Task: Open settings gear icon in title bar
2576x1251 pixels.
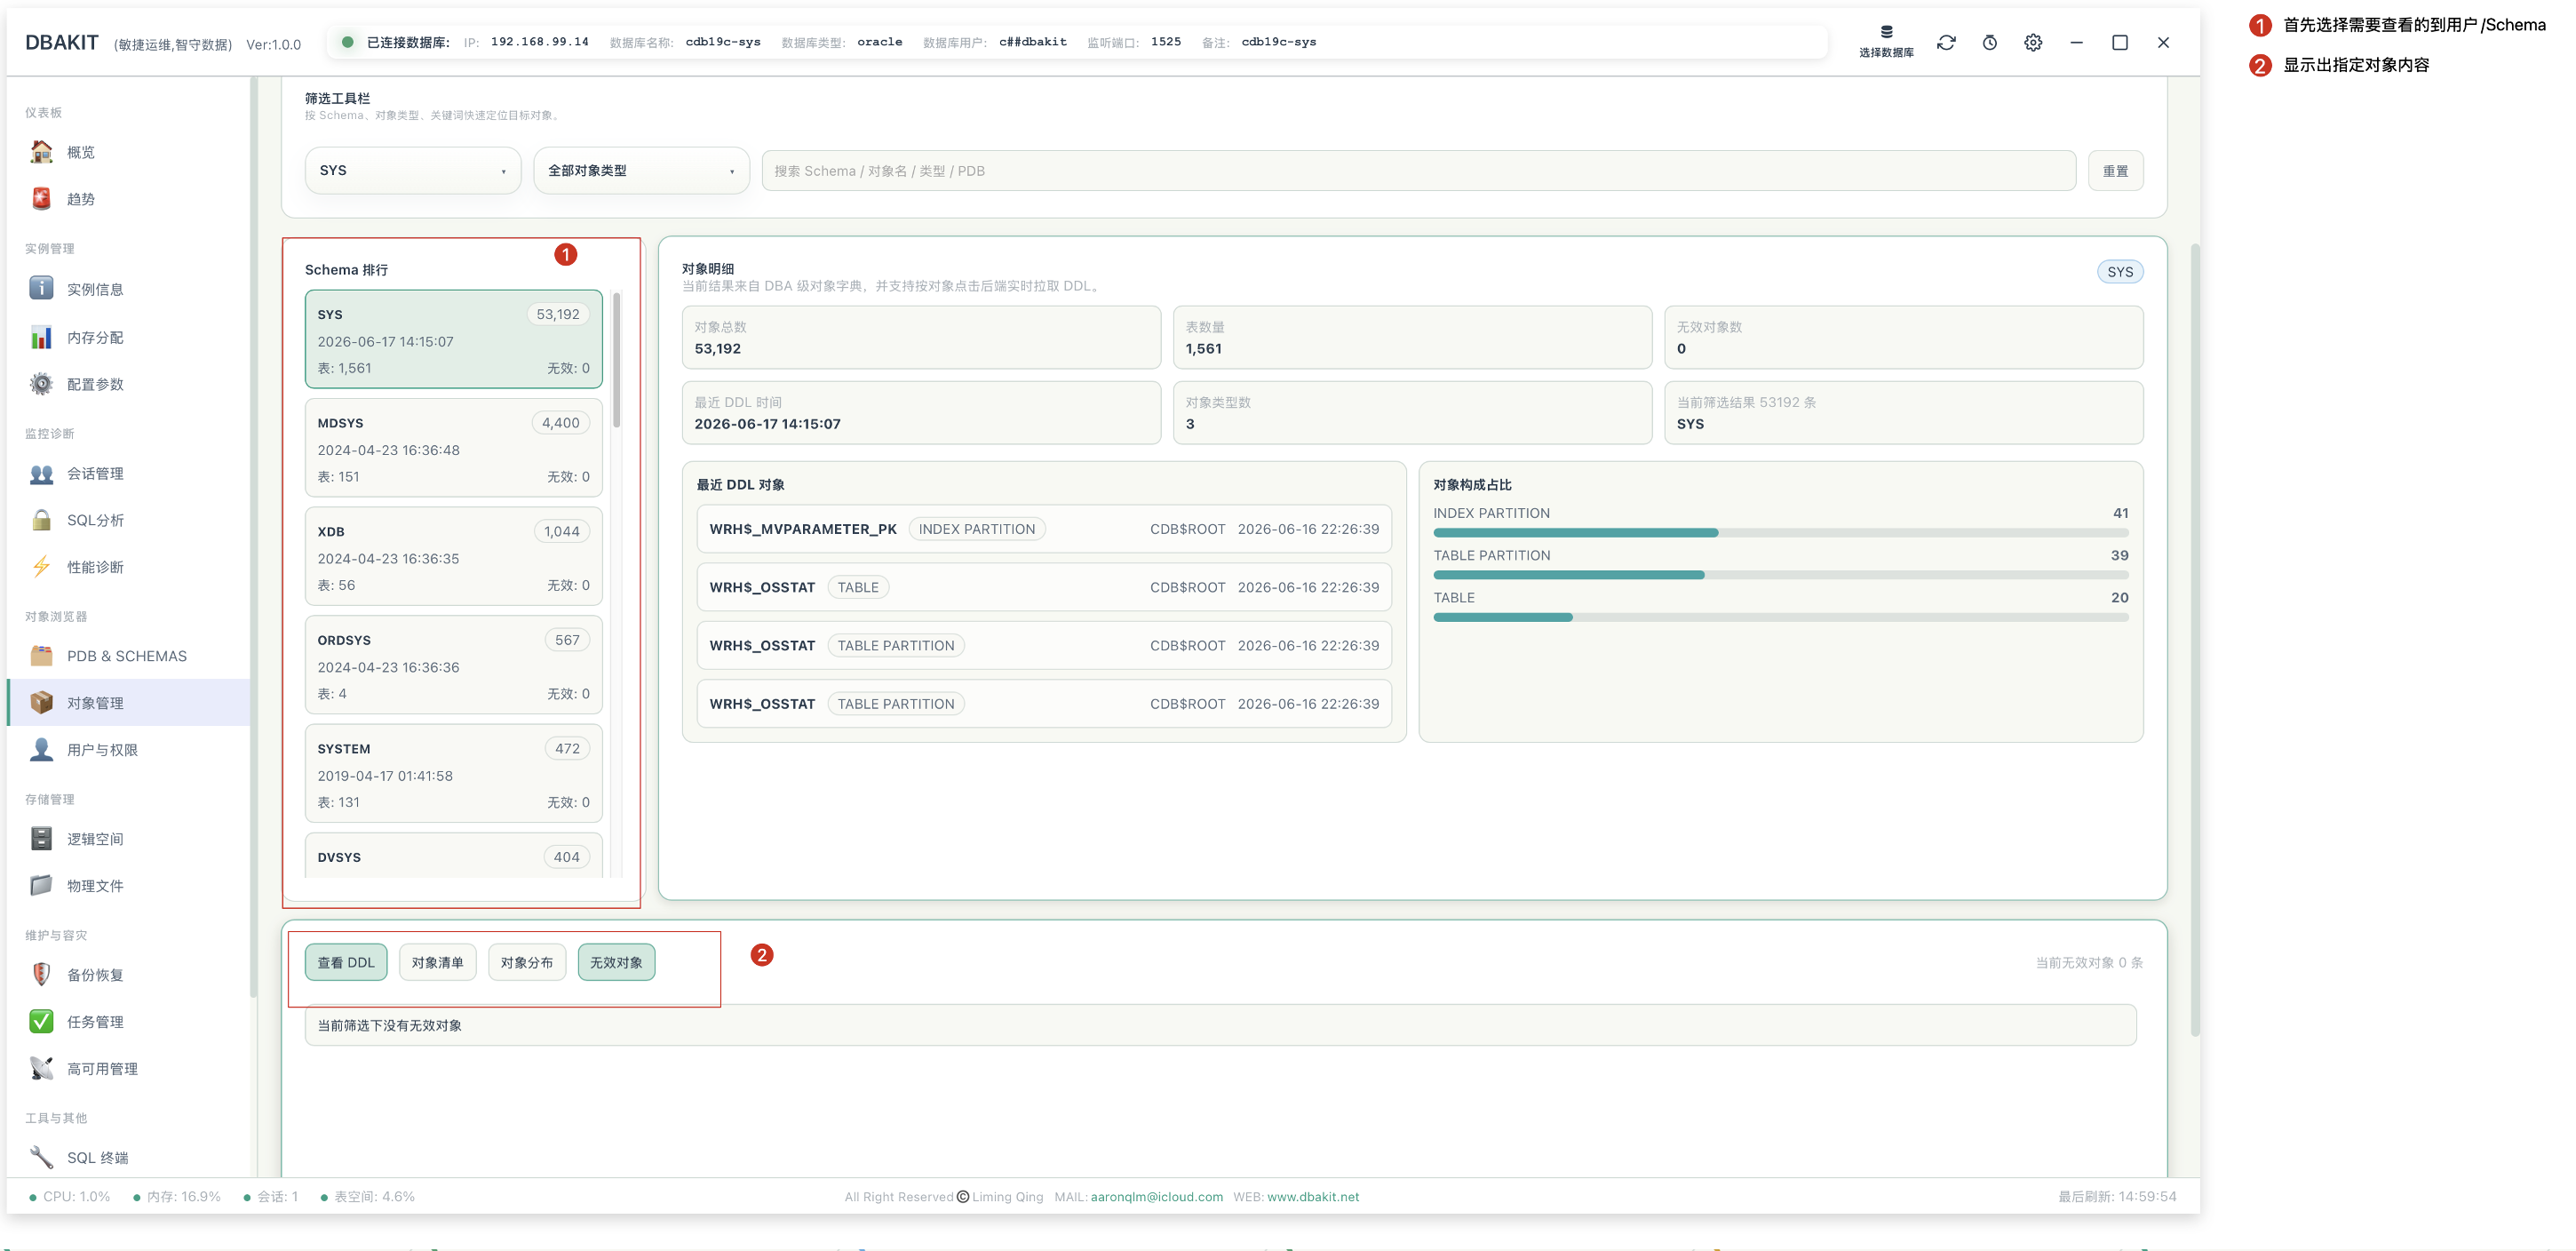Action: click(x=2033, y=43)
